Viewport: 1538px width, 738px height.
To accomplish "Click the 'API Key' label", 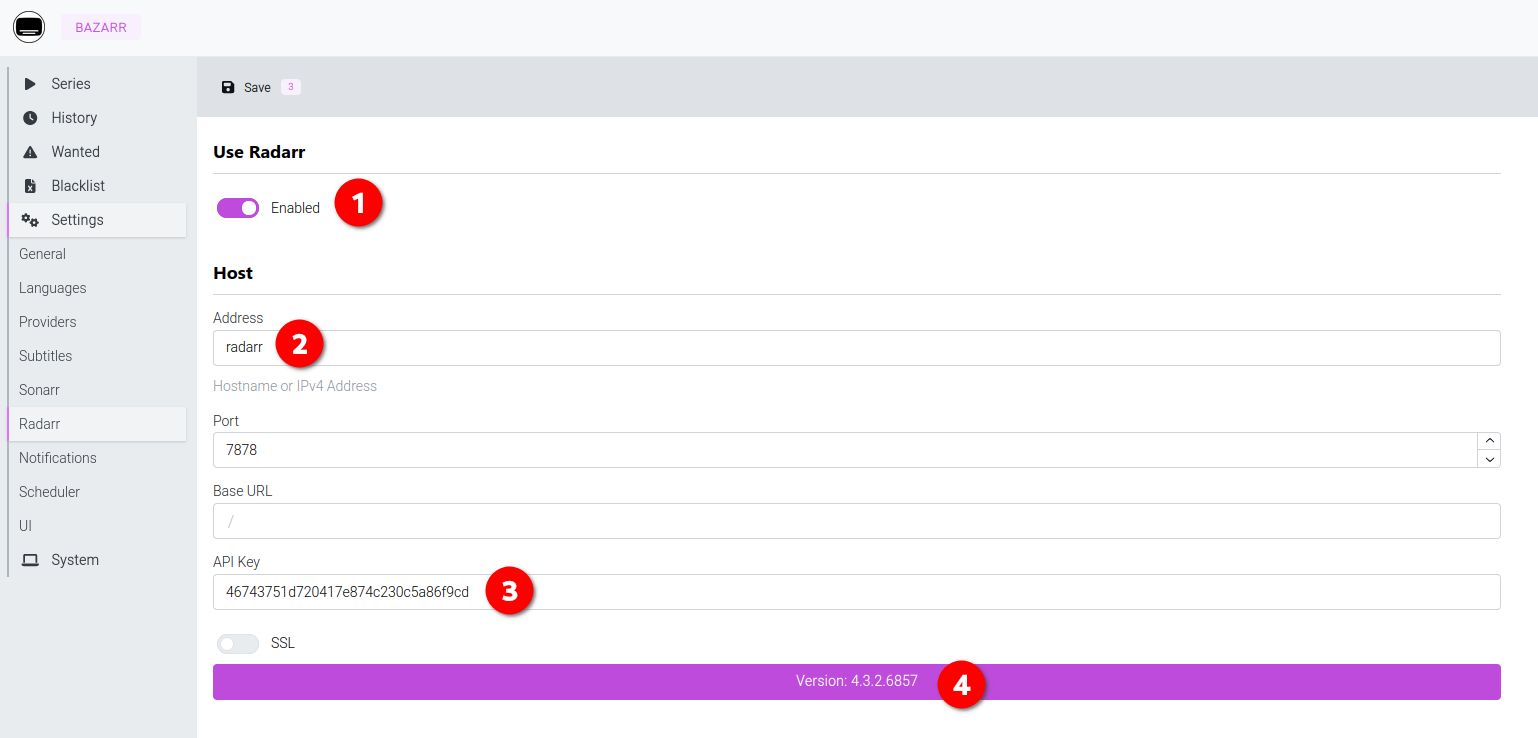I will [x=236, y=562].
